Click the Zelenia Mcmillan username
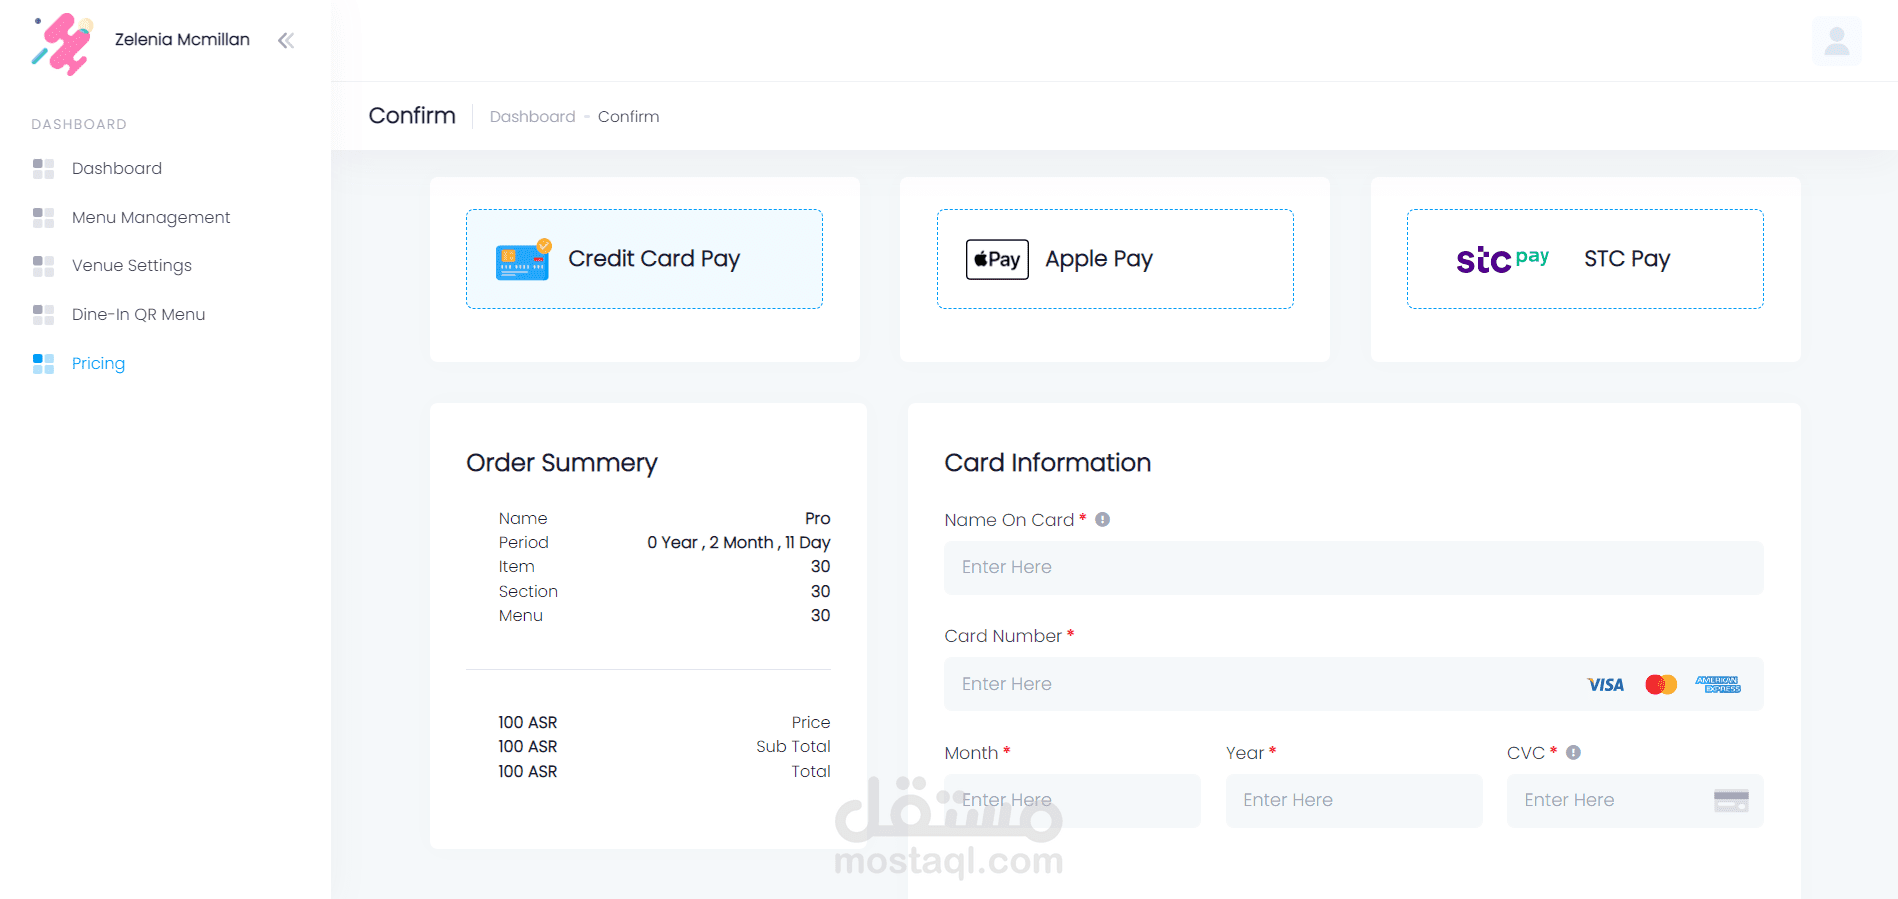This screenshot has height=899, width=1898. pyautogui.click(x=182, y=40)
